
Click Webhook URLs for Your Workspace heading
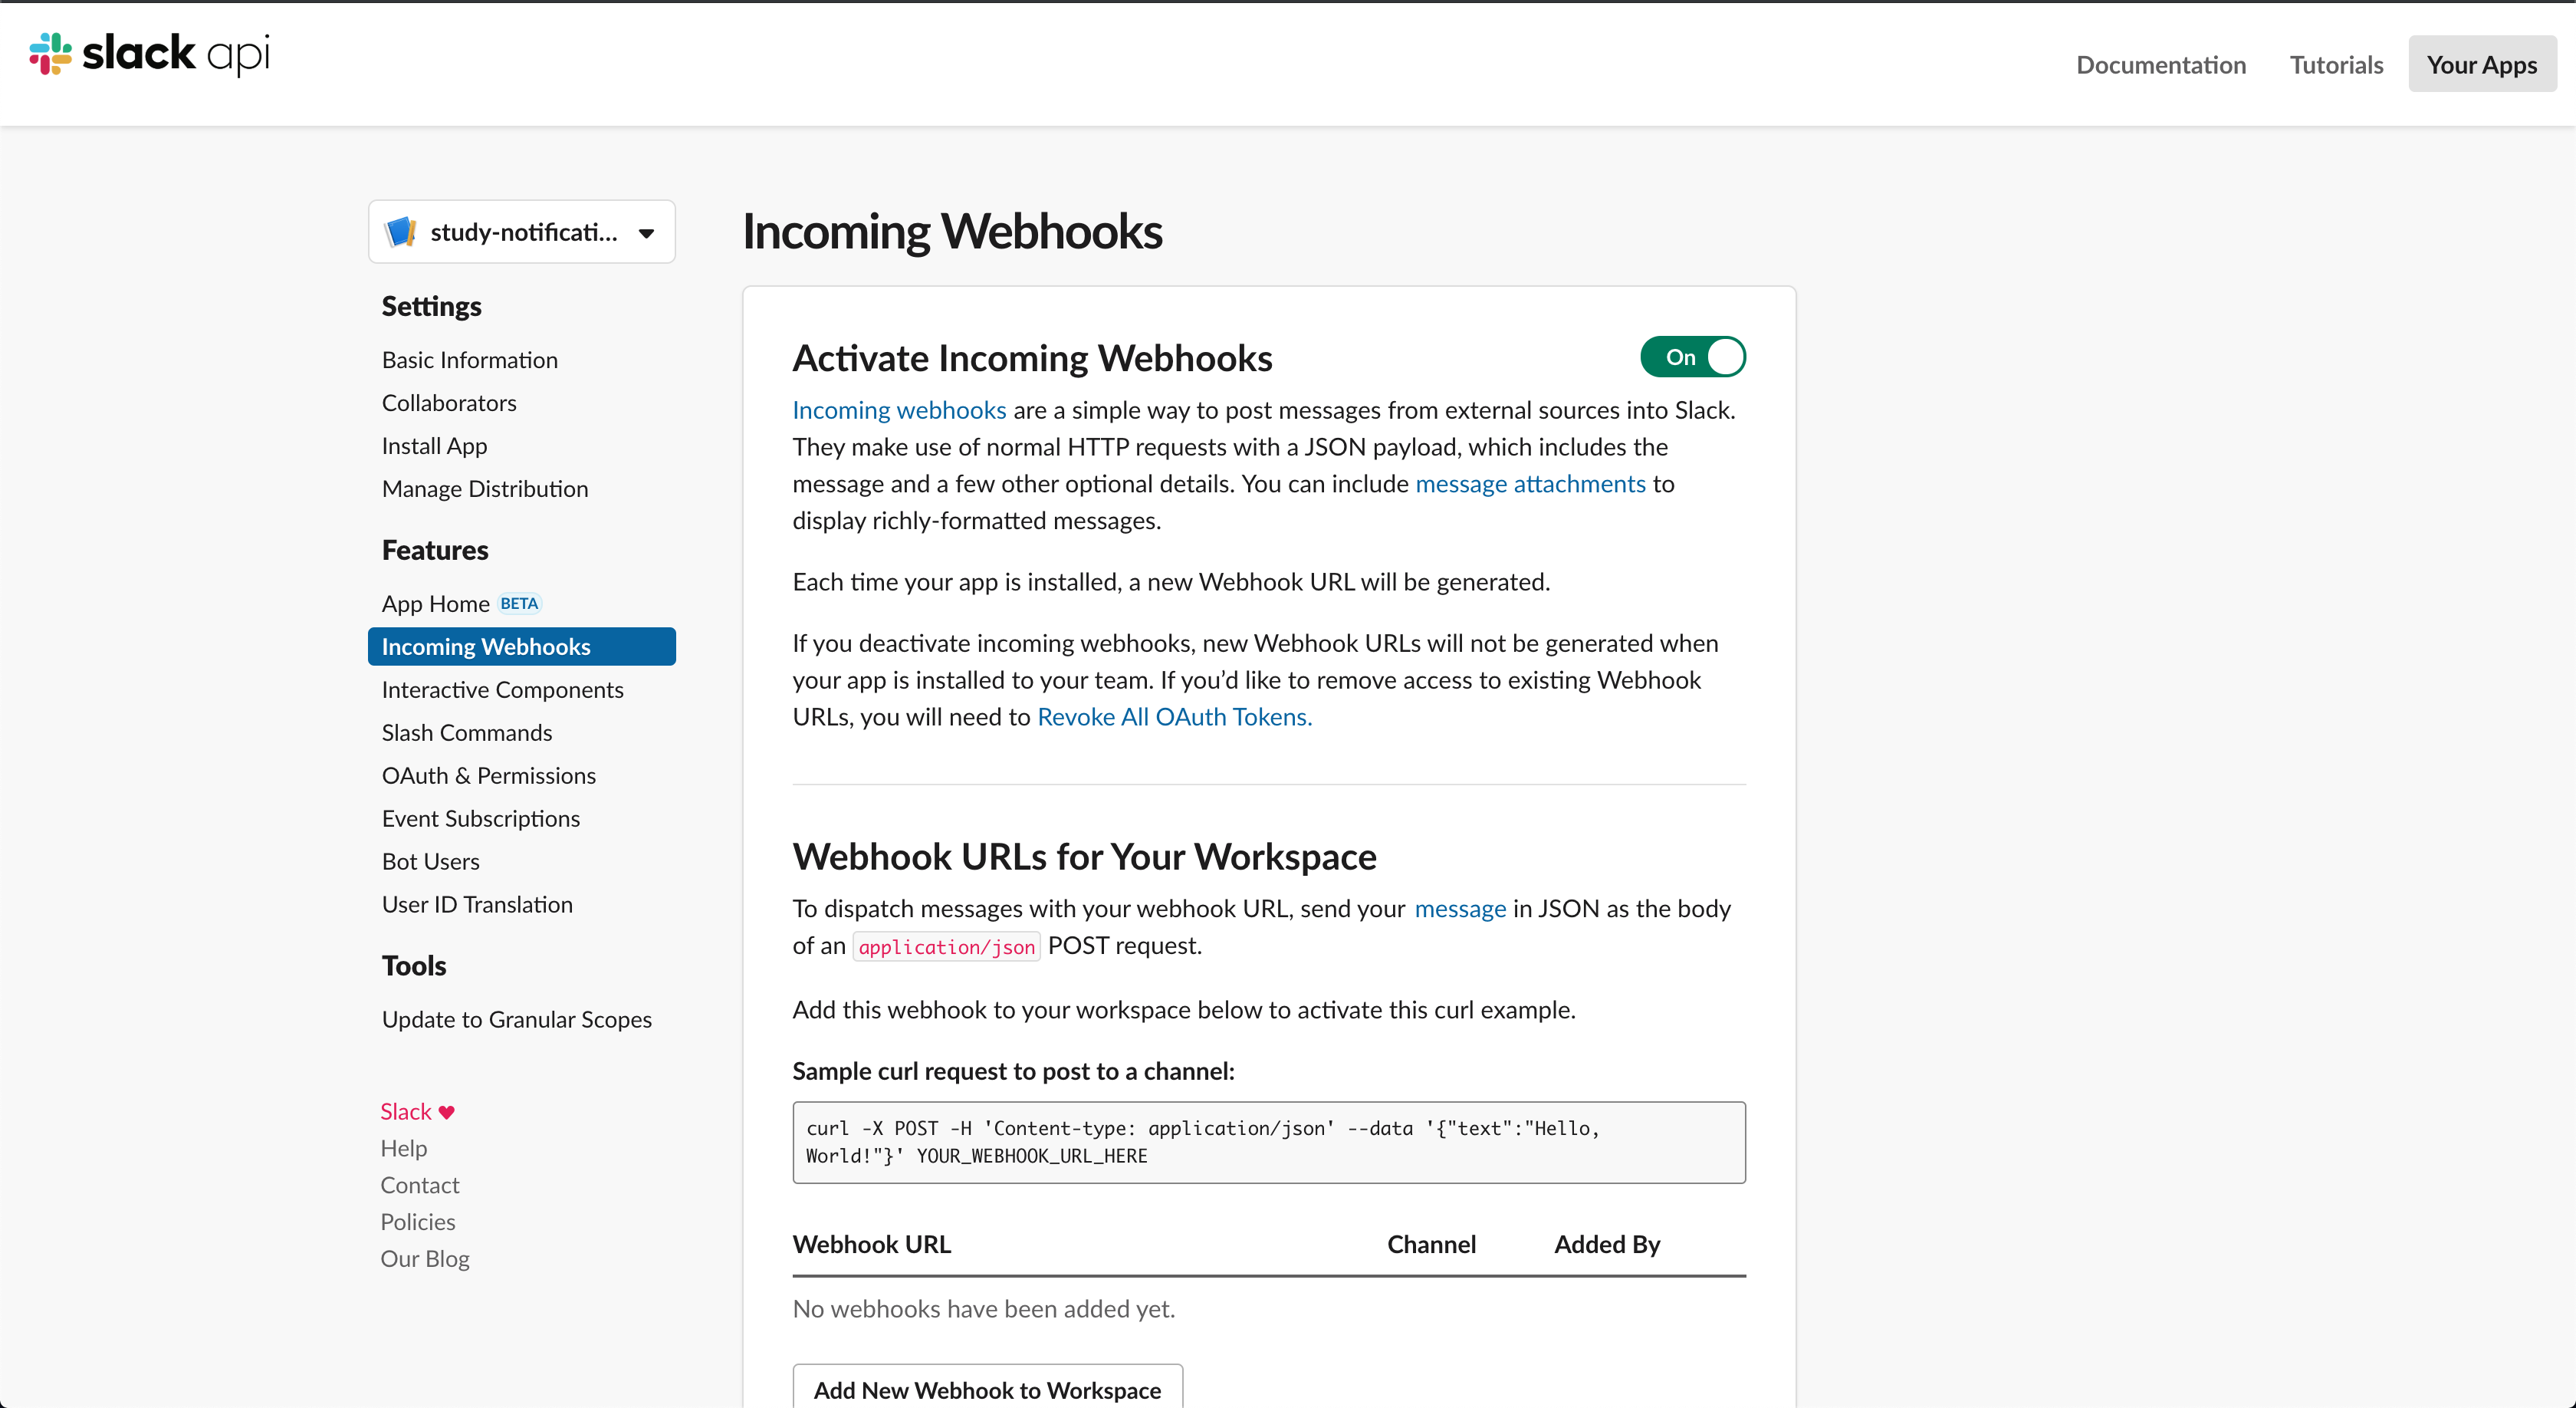click(1084, 857)
